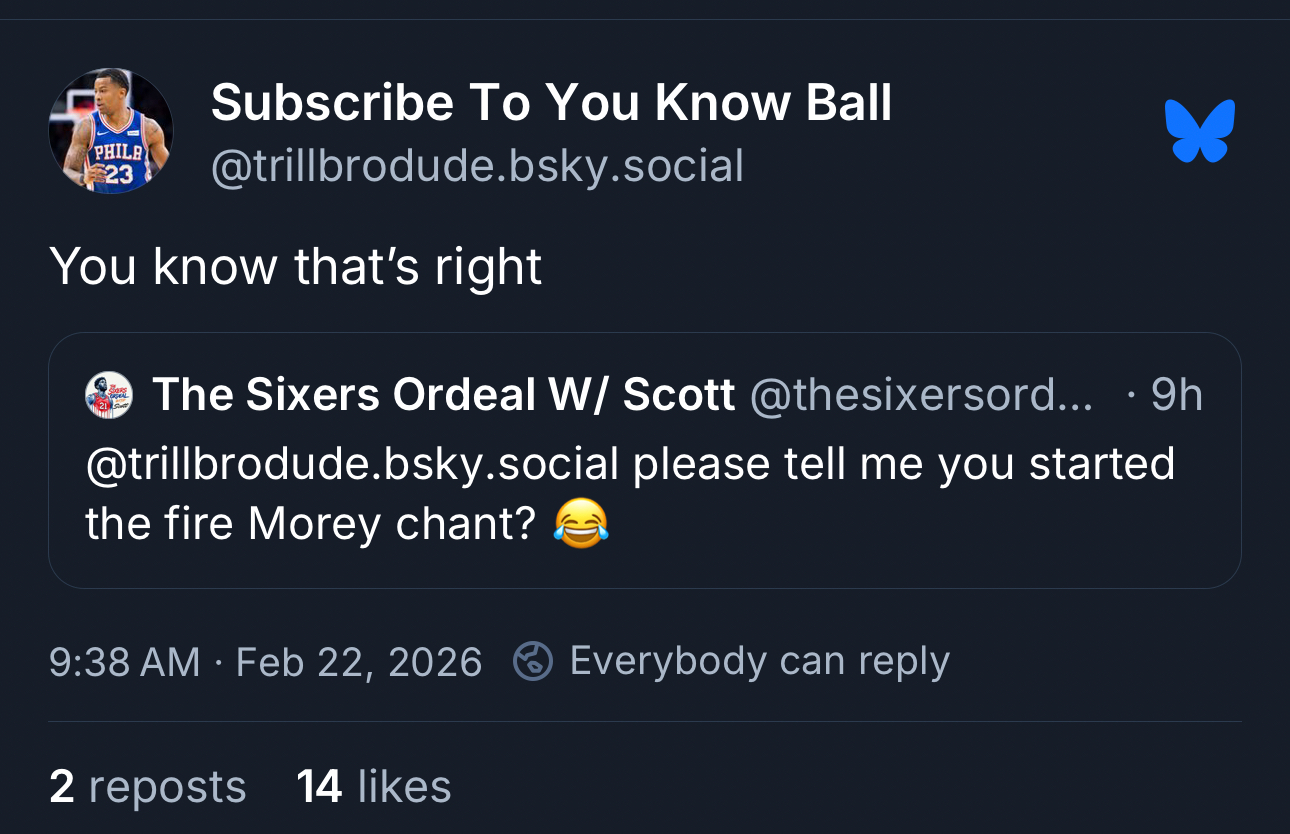Click the Feb 22, 2026 date

coord(359,662)
